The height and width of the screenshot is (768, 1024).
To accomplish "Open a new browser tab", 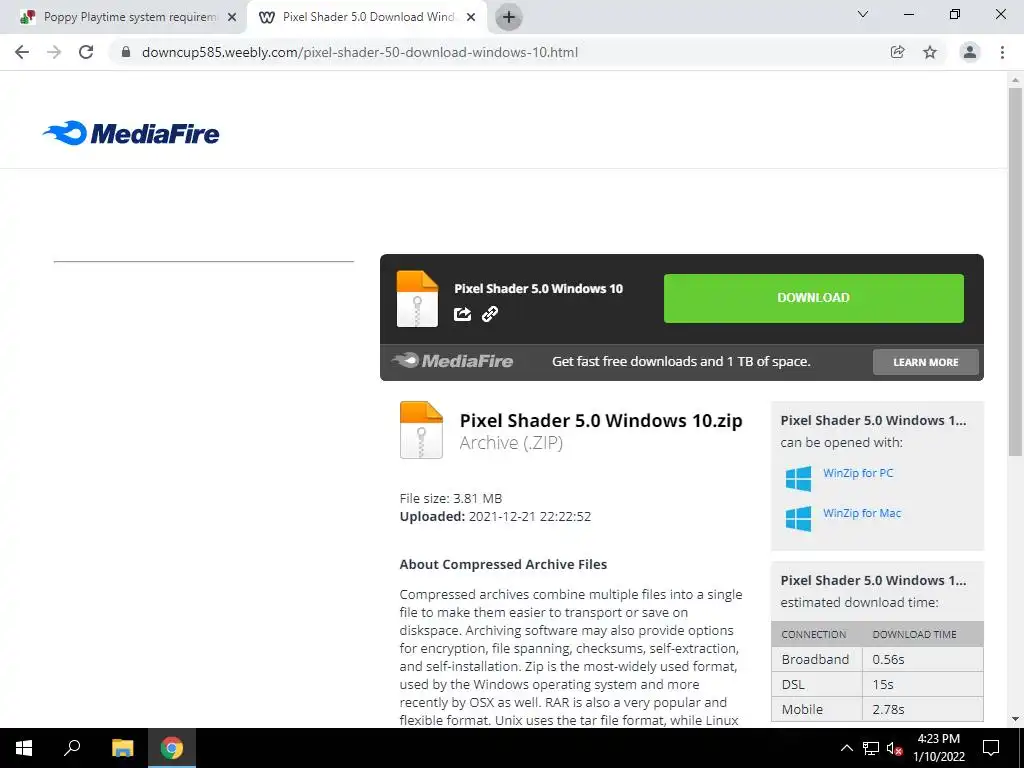I will [x=509, y=18].
